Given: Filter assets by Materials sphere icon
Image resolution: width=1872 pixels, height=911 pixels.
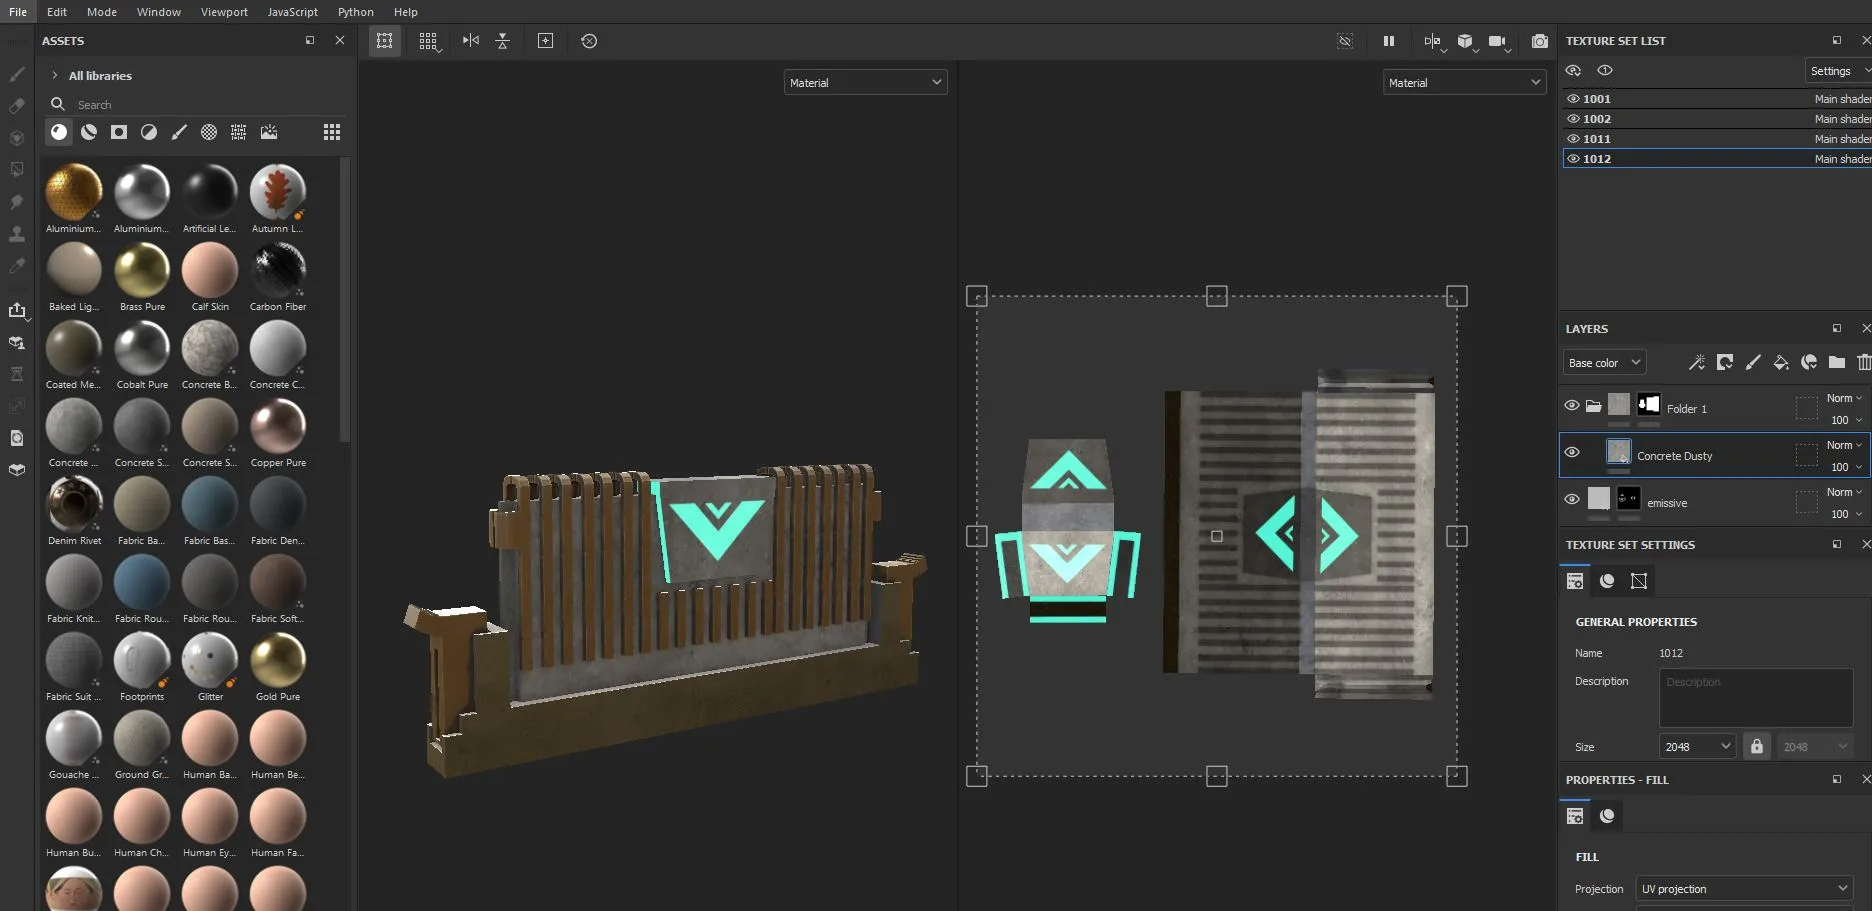Looking at the screenshot, I should point(59,132).
